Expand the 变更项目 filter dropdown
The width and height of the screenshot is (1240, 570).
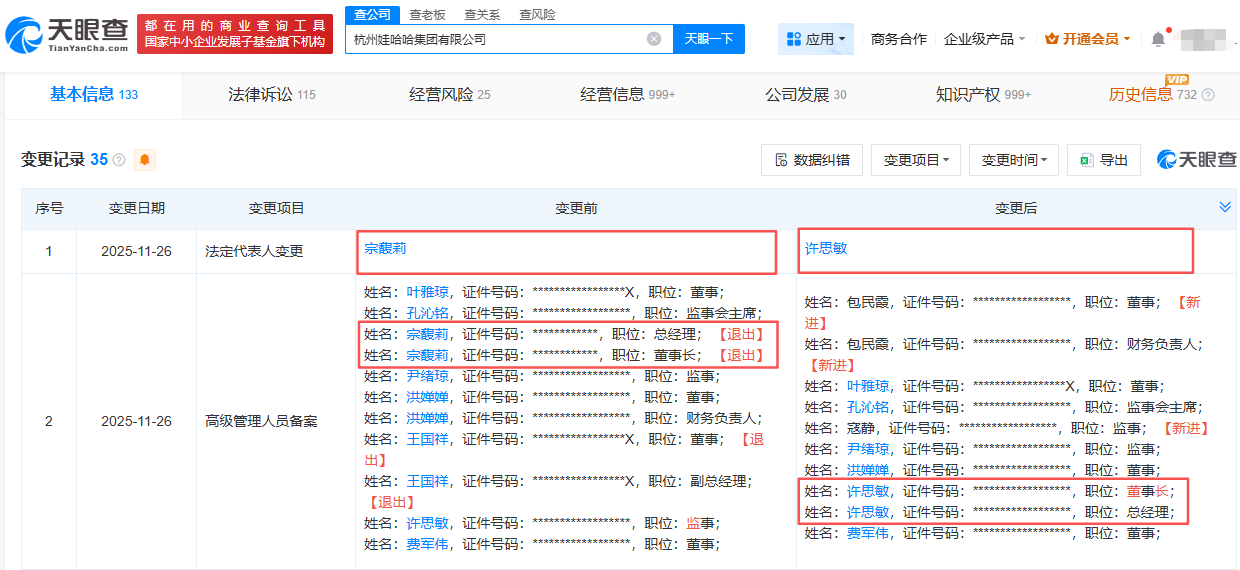click(x=916, y=160)
